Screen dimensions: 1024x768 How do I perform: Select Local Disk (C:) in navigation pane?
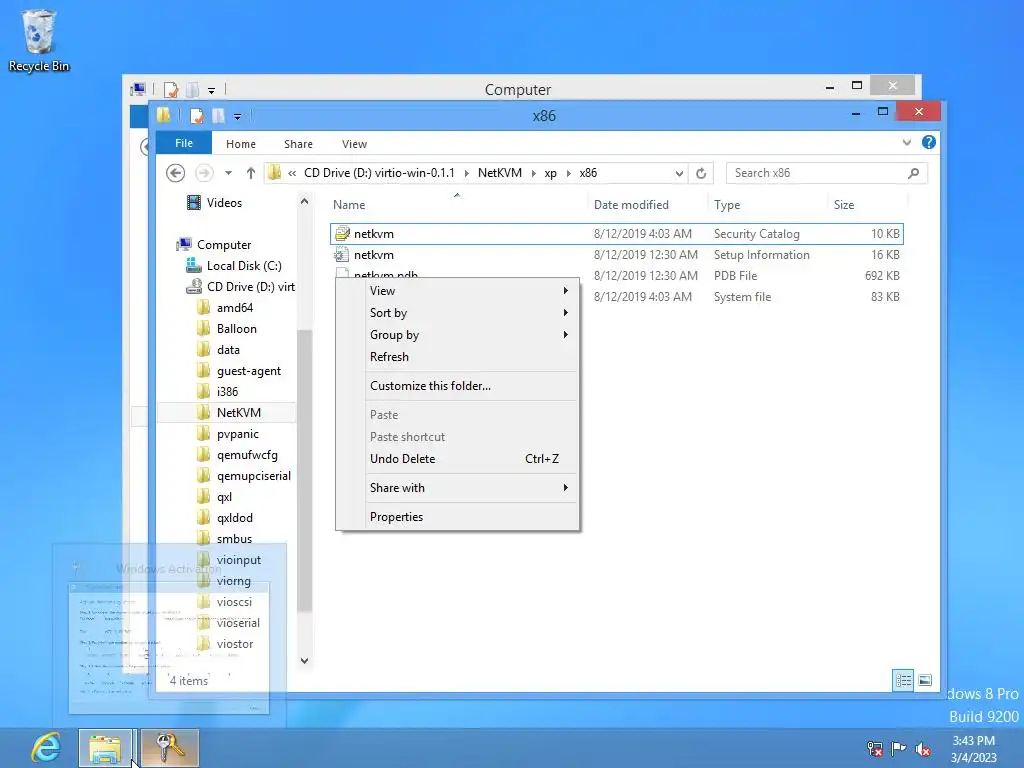coord(244,266)
